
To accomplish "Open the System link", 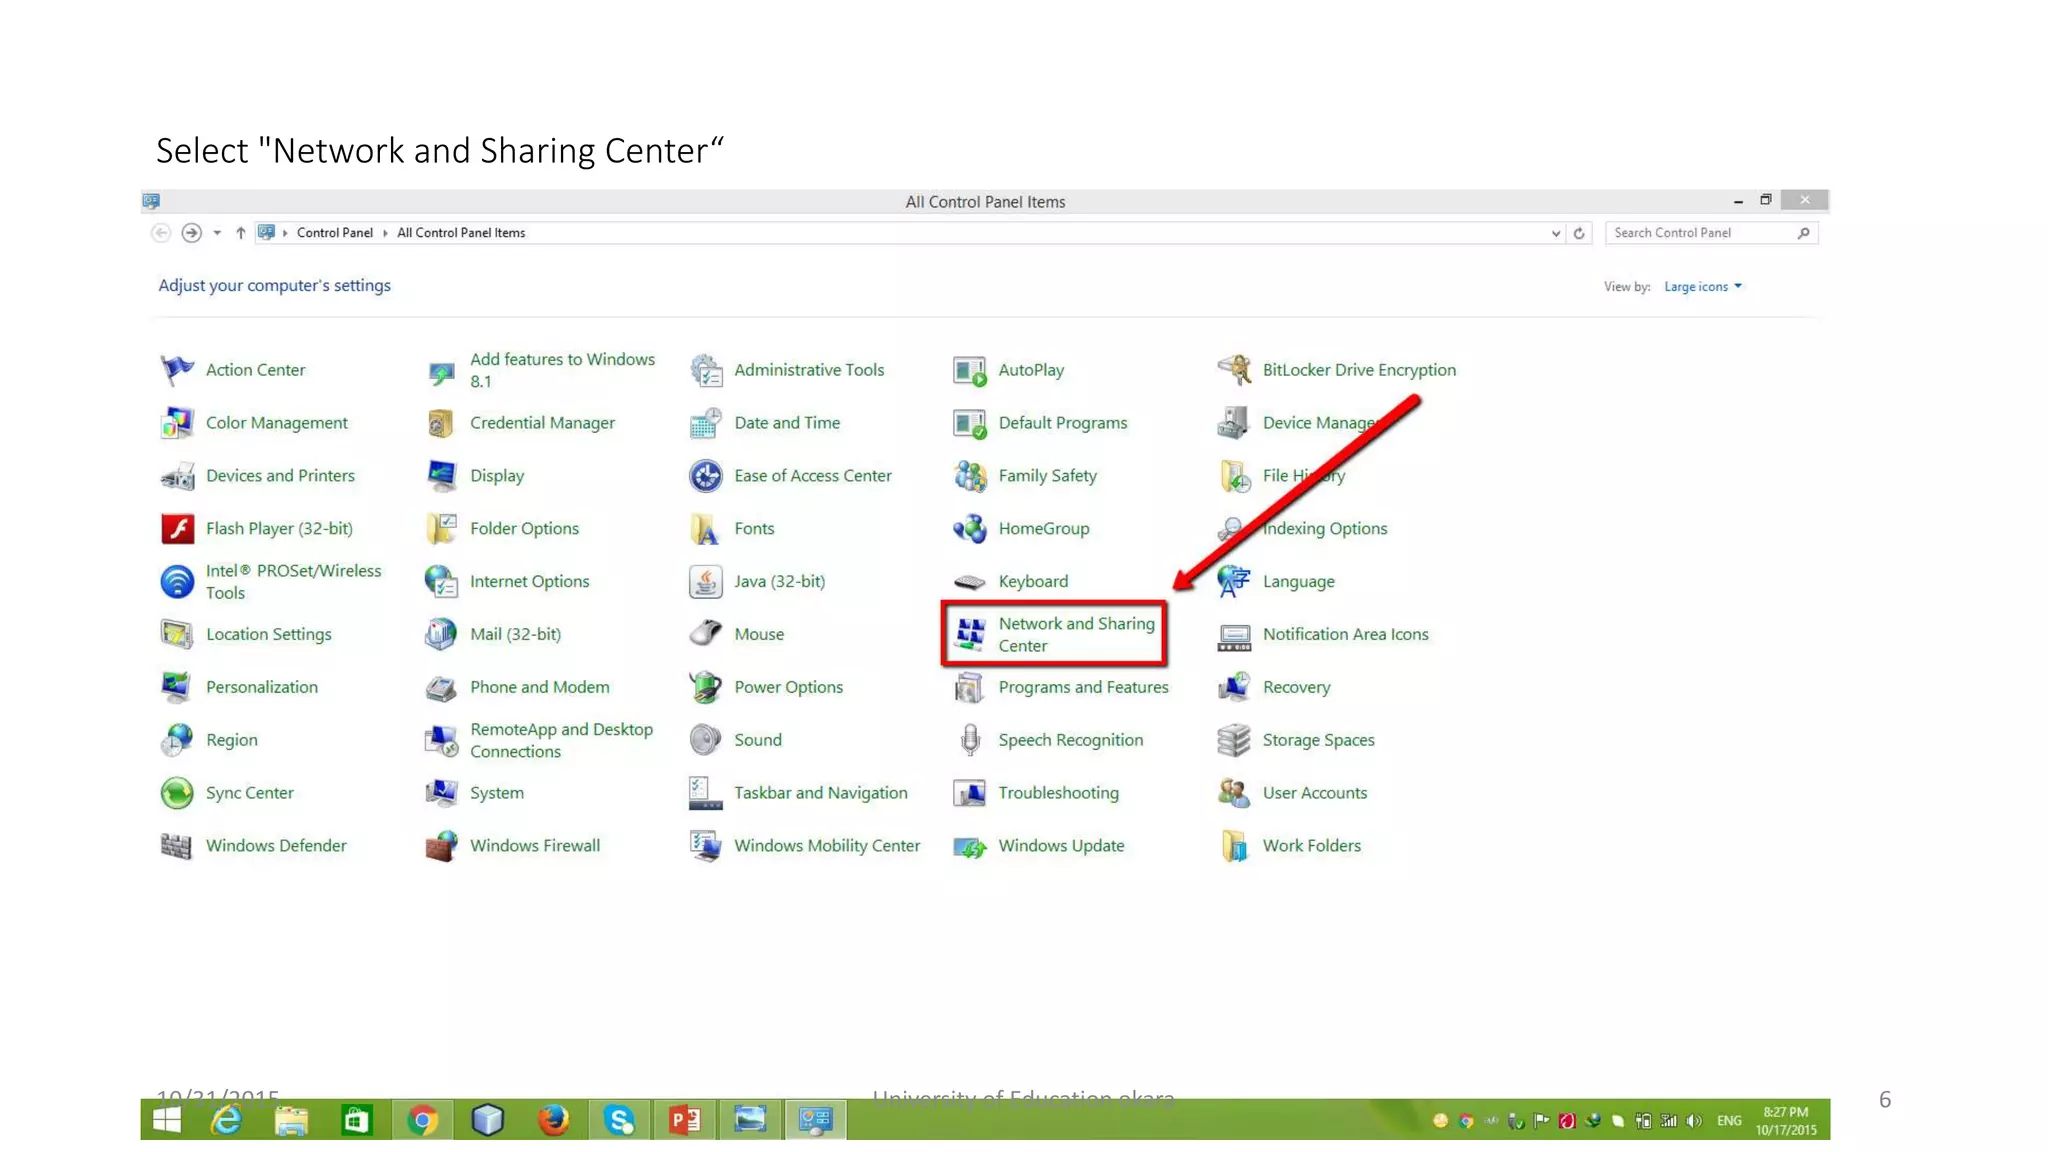I will 496,794.
